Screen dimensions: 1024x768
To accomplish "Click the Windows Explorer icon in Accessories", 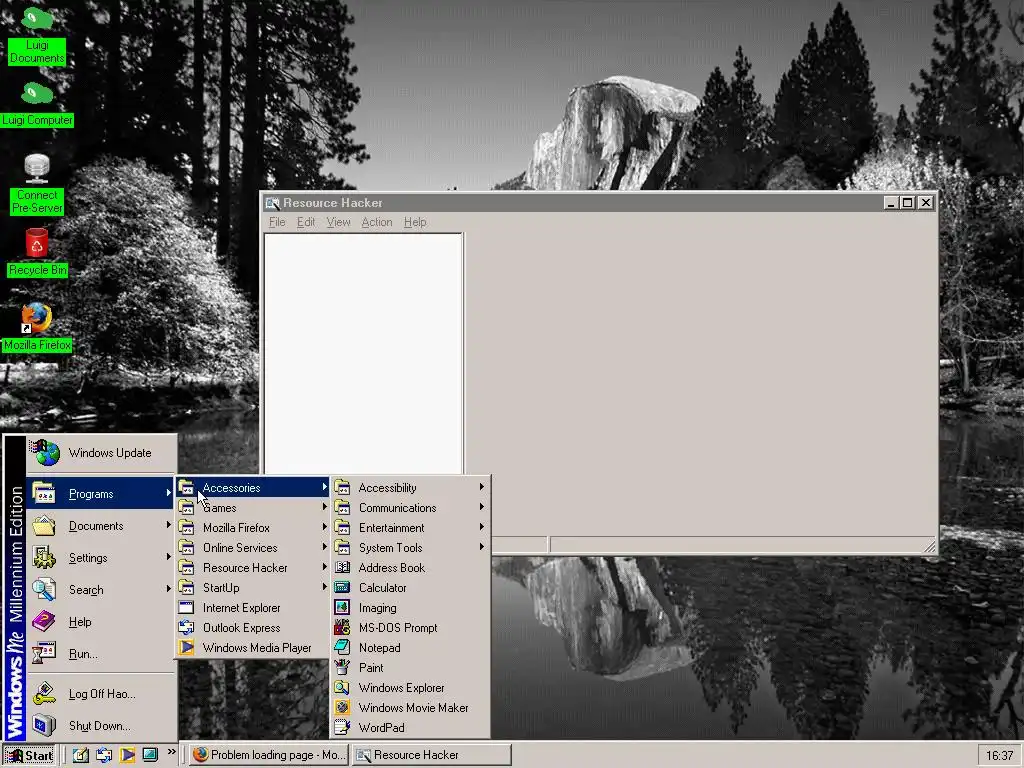I will [x=342, y=688].
